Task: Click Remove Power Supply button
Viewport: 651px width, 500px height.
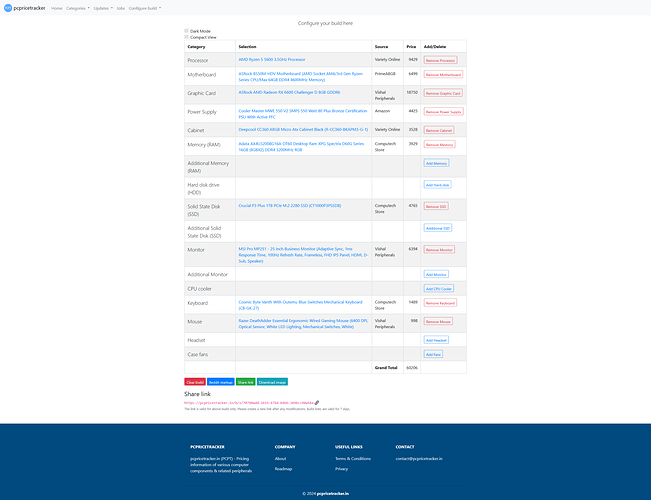Action: [443, 112]
